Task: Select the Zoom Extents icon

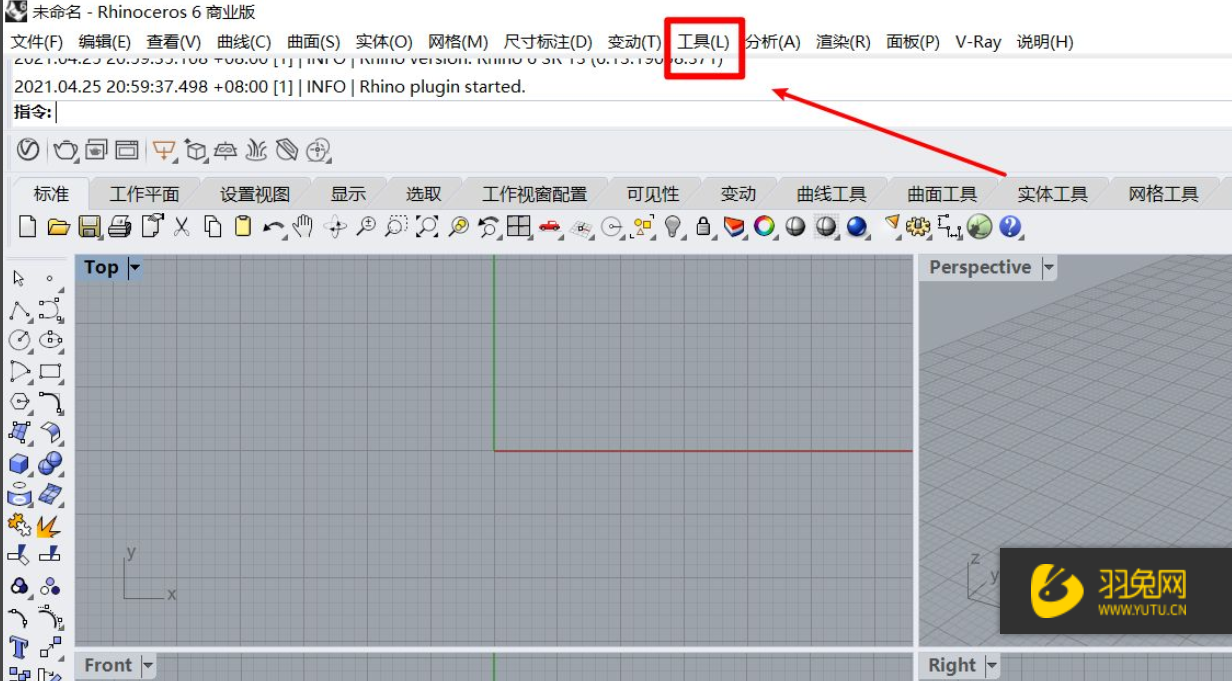Action: (427, 227)
